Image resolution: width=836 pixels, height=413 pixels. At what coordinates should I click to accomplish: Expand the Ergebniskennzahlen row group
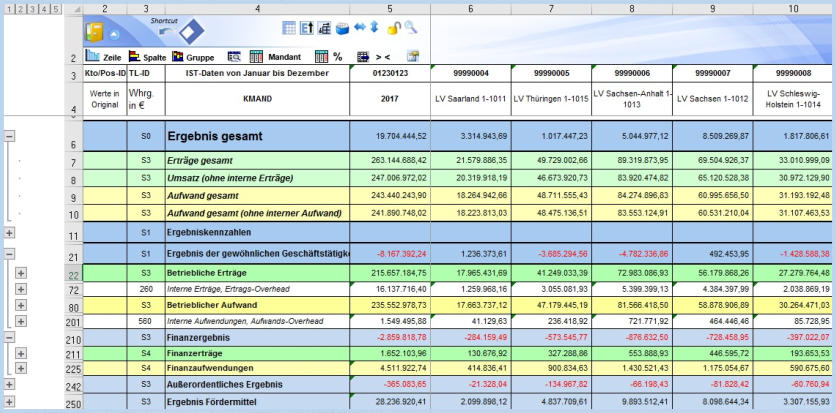click(x=10, y=234)
